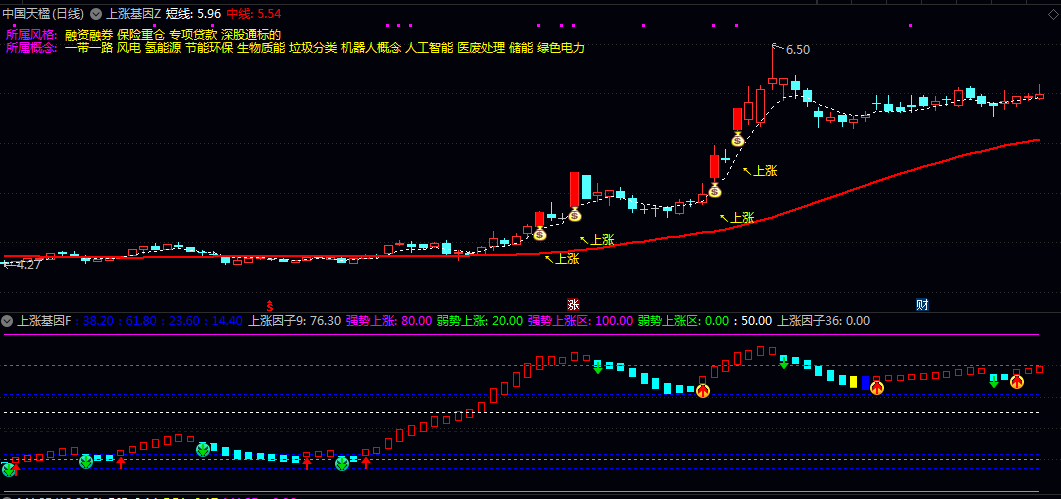This screenshot has height=499, width=1061.
Task: Click the highest money bag signal icon
Action: tap(738, 140)
